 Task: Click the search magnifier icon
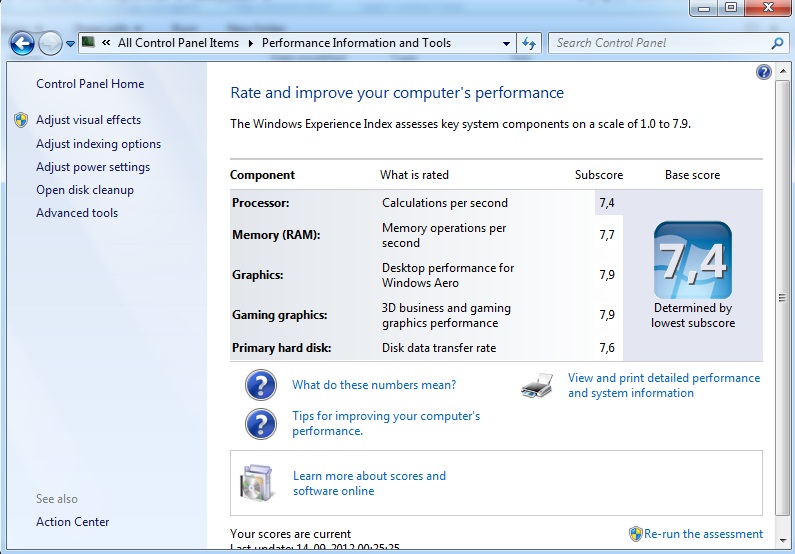777,44
